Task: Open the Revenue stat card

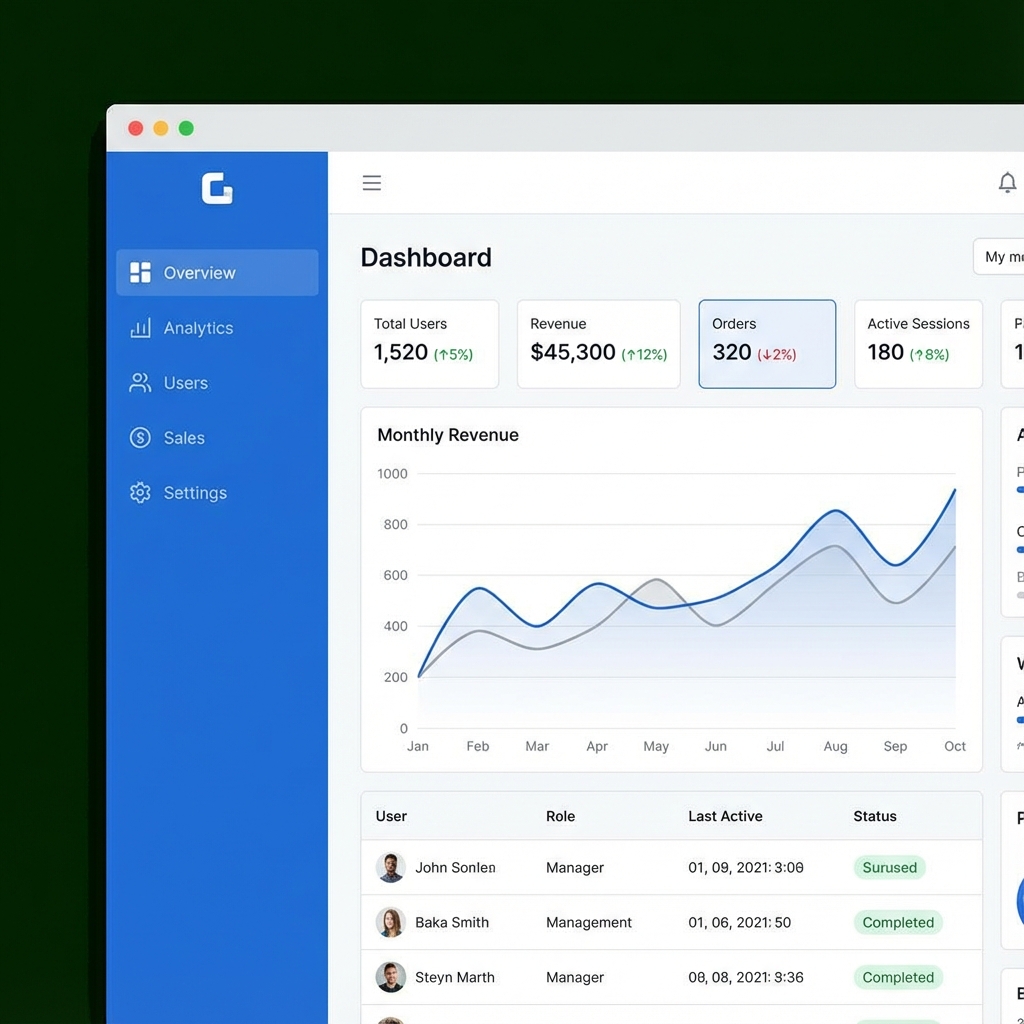Action: click(x=598, y=344)
